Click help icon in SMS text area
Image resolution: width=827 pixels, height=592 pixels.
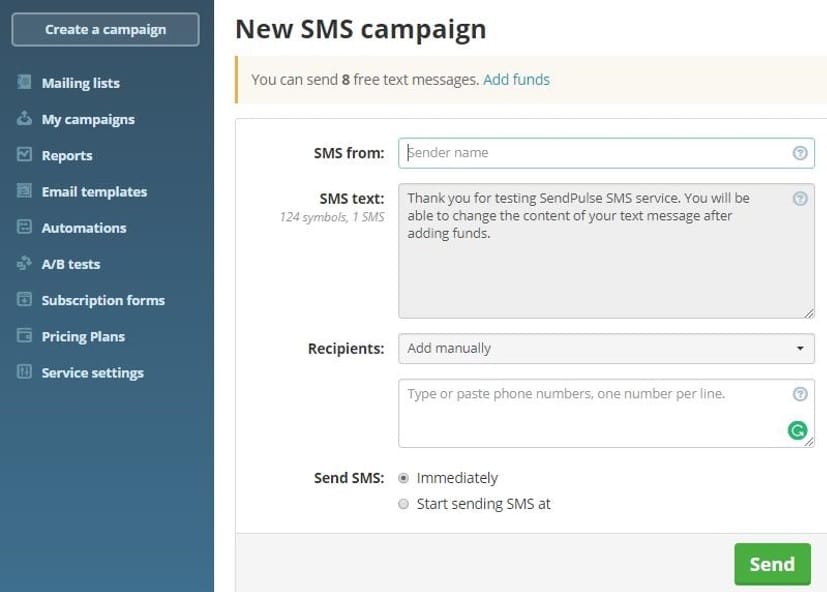[800, 198]
